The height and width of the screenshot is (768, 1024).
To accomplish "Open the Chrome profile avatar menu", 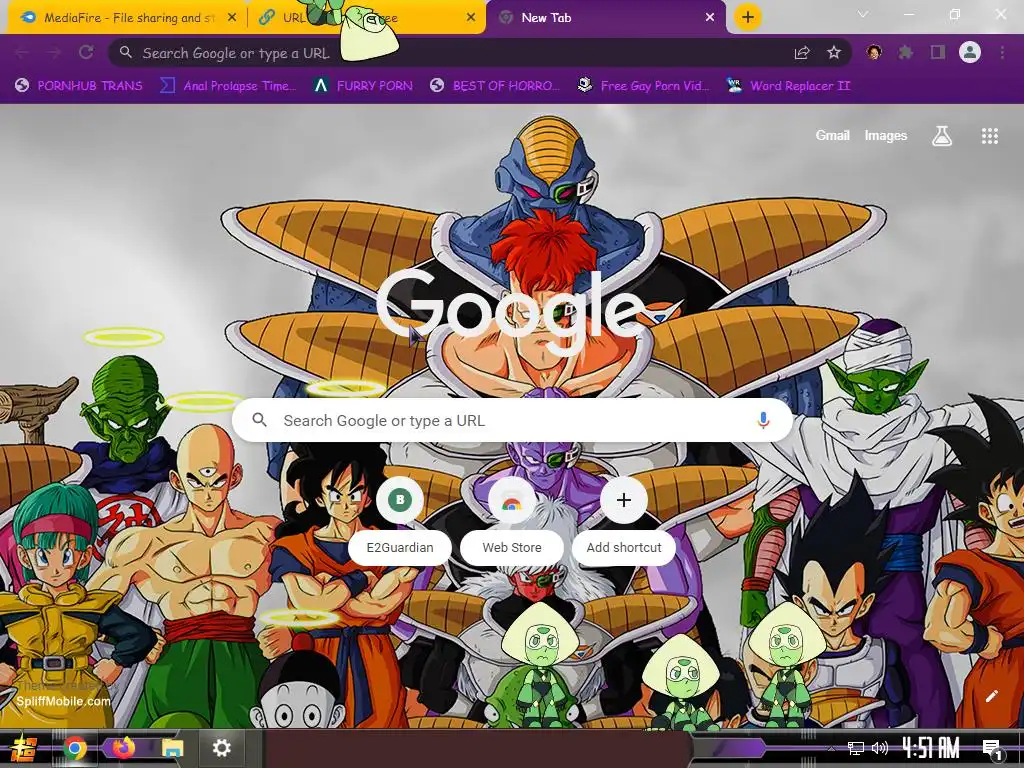I will pos(970,52).
